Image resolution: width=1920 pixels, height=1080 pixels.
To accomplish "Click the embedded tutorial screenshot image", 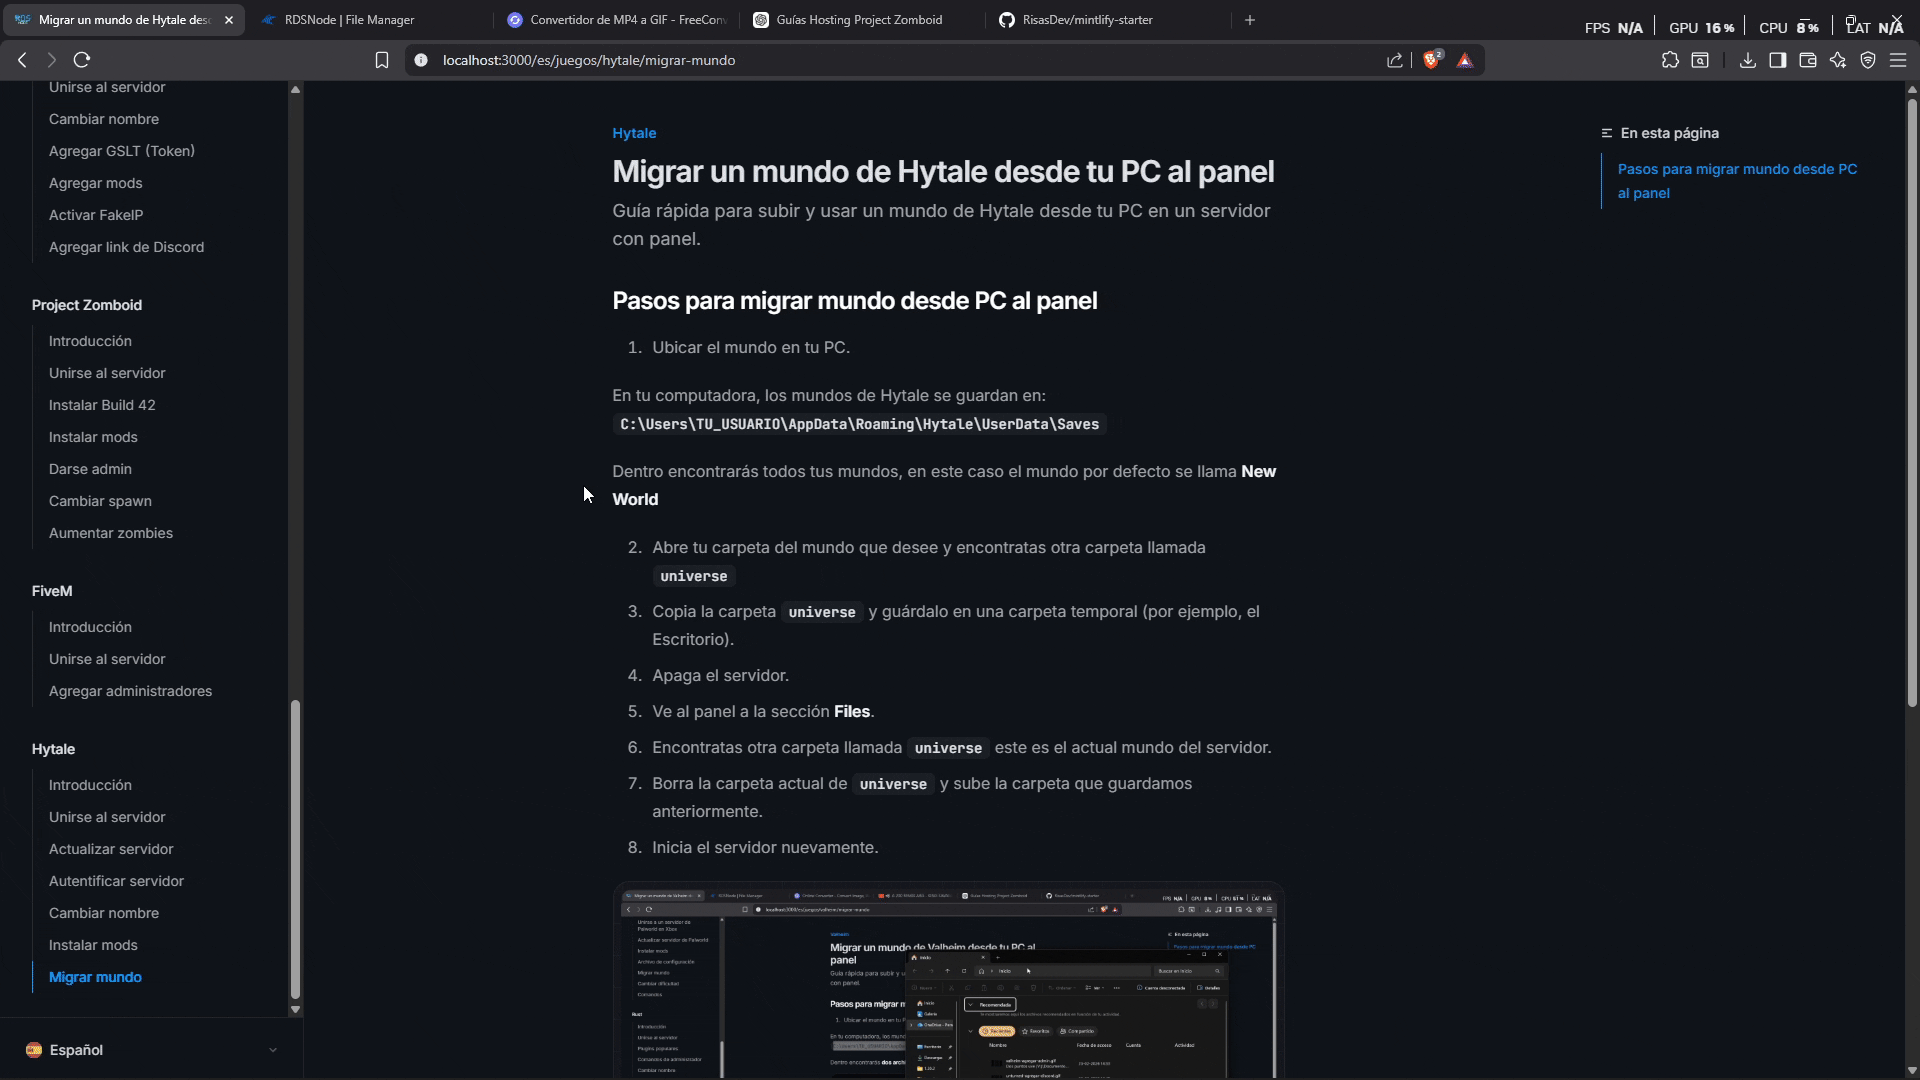I will [x=947, y=980].
